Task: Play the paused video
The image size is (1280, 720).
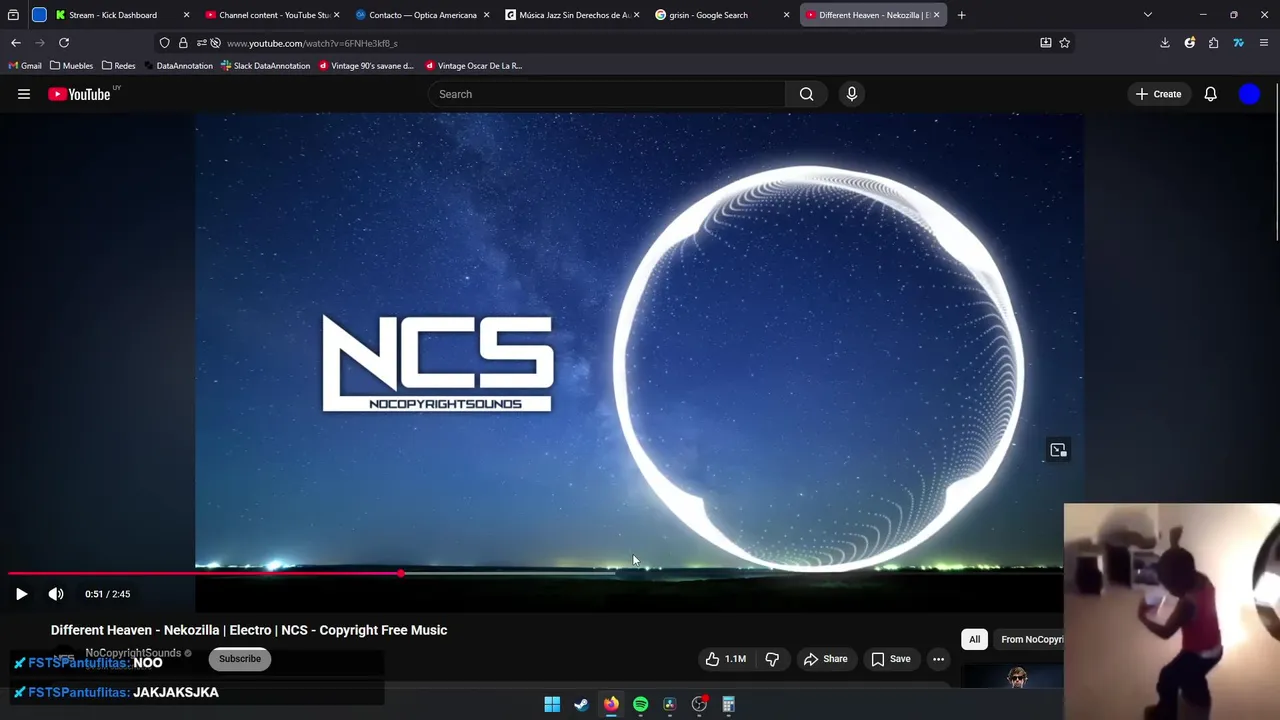Action: [21, 594]
